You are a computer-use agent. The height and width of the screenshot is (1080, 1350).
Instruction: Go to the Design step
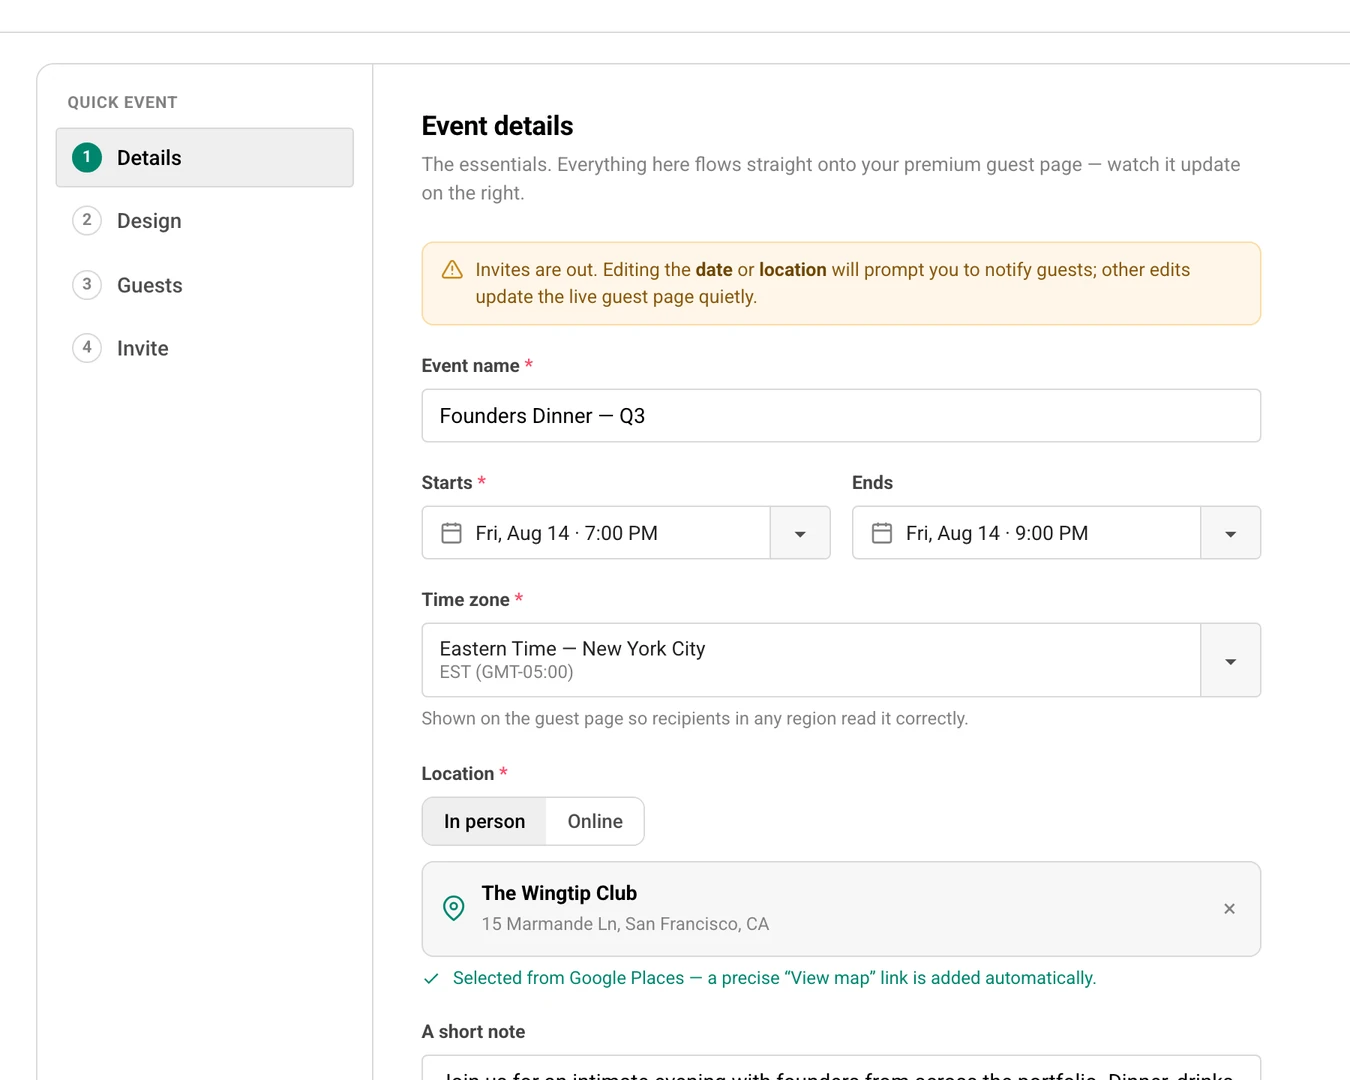(x=204, y=221)
